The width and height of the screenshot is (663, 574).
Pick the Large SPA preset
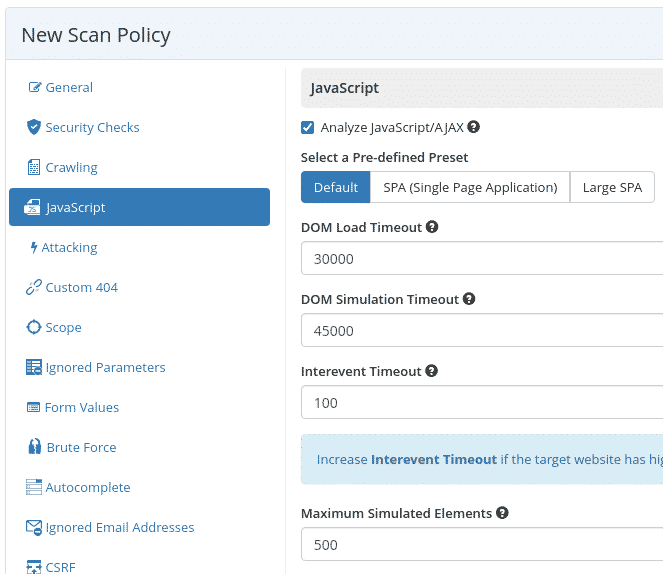[x=612, y=187]
